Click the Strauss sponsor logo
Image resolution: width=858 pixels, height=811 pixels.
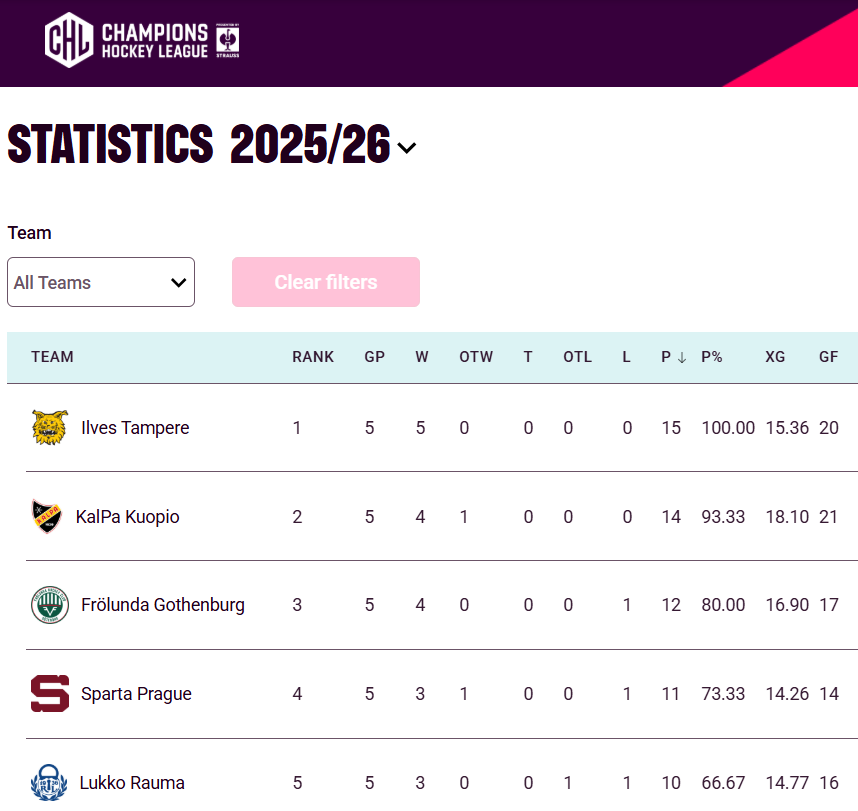228,41
